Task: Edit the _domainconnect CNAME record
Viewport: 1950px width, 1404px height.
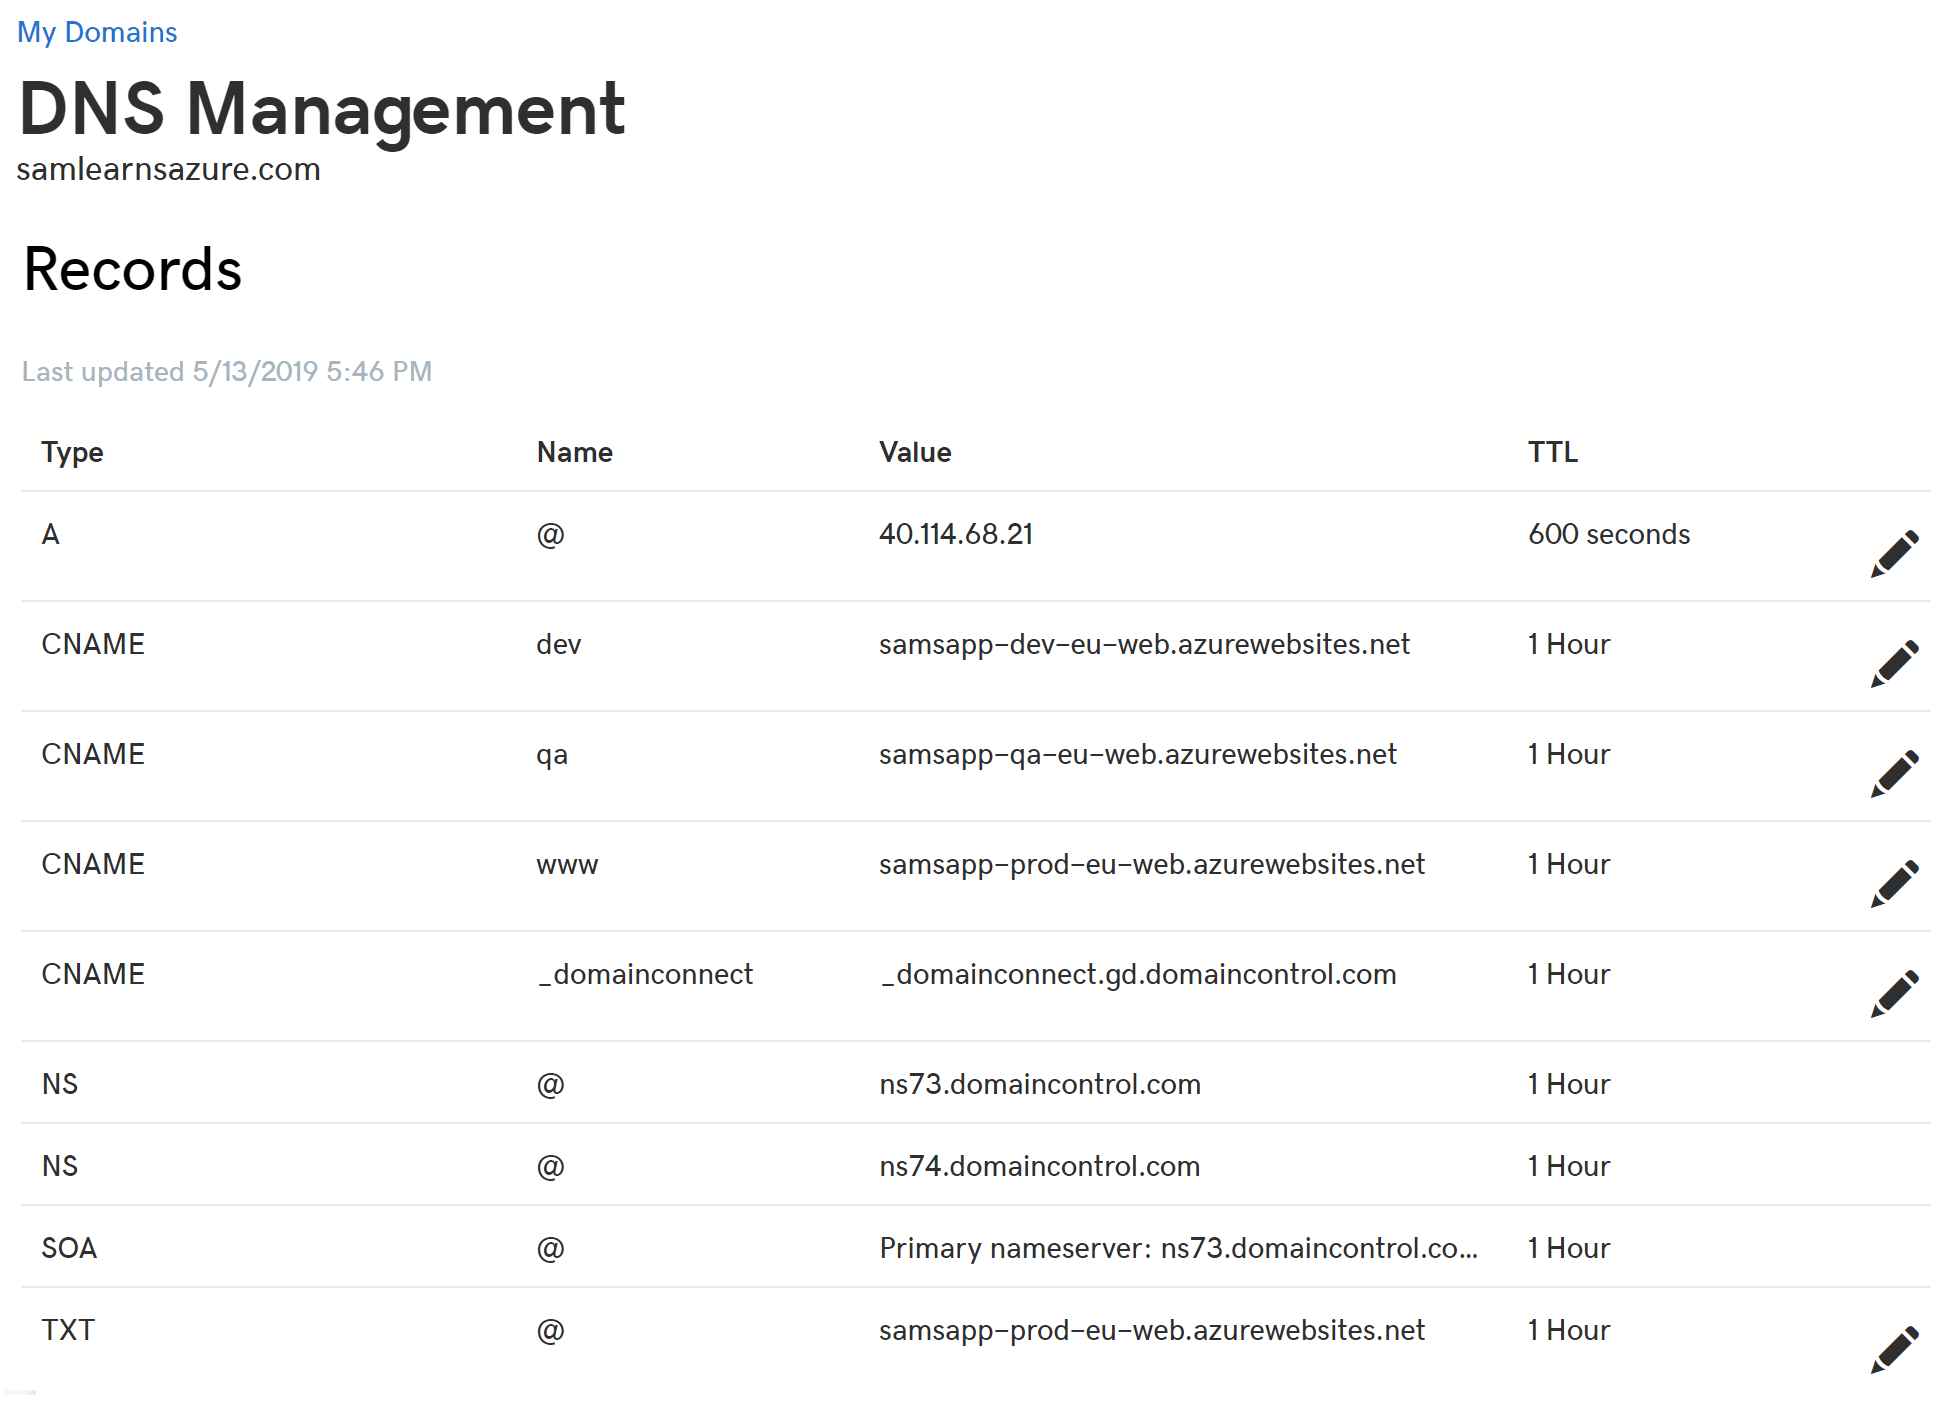Action: pyautogui.click(x=1894, y=994)
